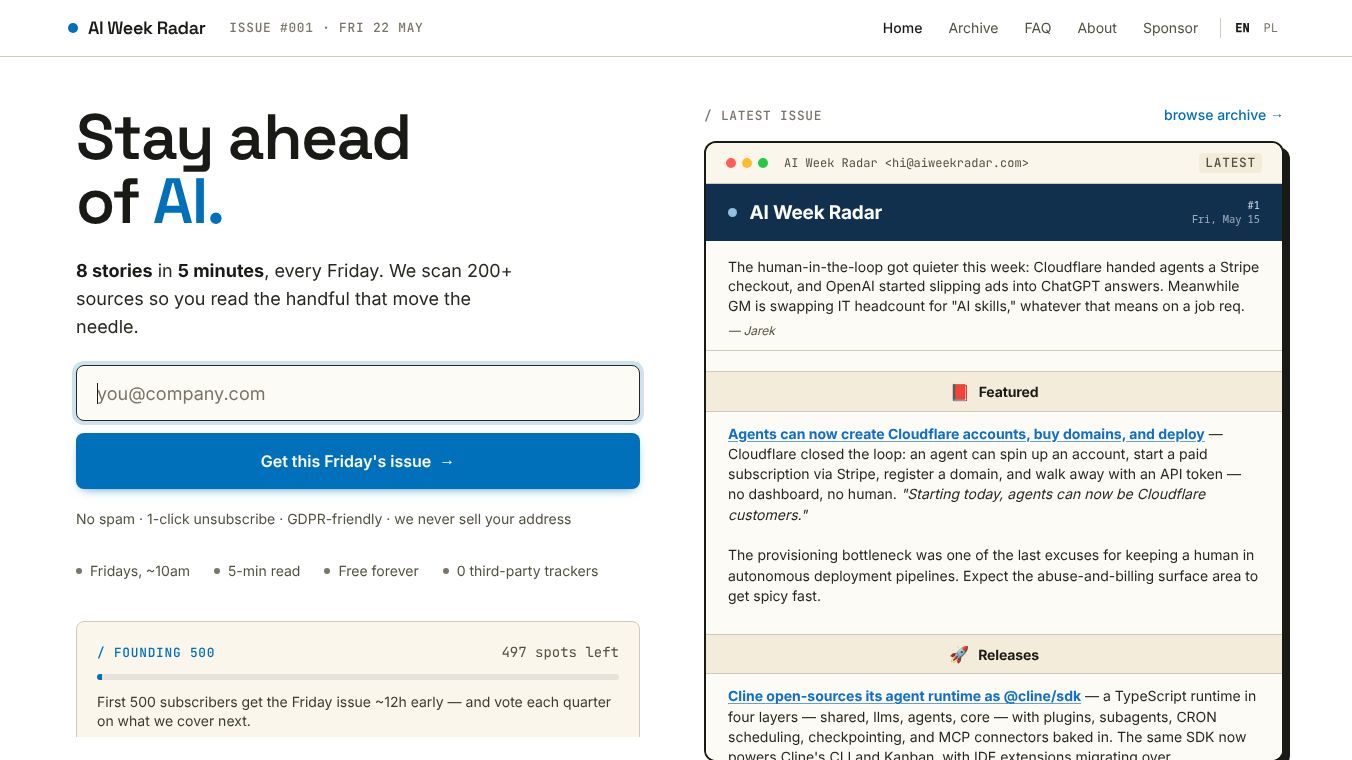The height and width of the screenshot is (760, 1352).
Task: Click the '/ FOUNDING 500' label
Action: 156,653
